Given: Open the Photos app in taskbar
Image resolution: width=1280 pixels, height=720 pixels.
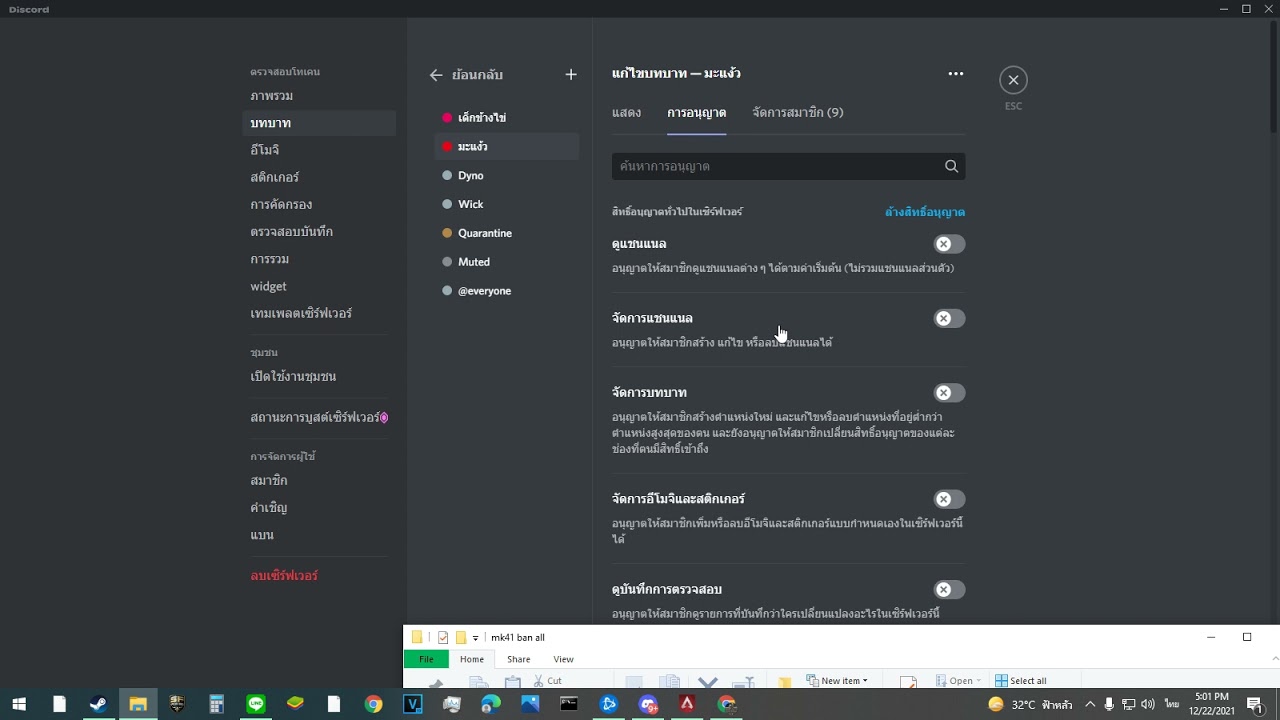Looking at the screenshot, I should pos(530,704).
